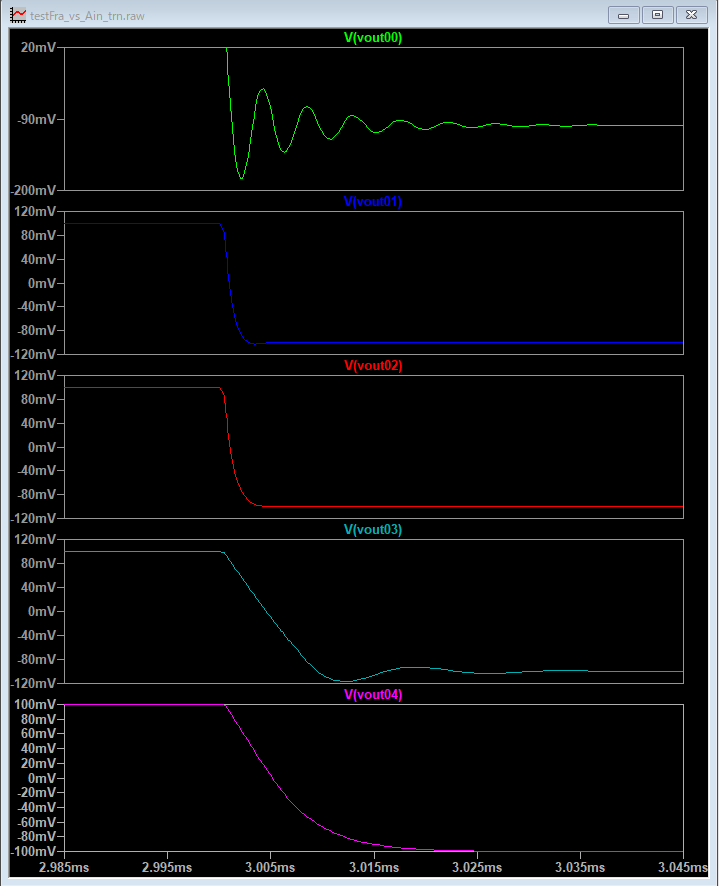Click the -120mV axis label of vout02 pane

point(33,518)
